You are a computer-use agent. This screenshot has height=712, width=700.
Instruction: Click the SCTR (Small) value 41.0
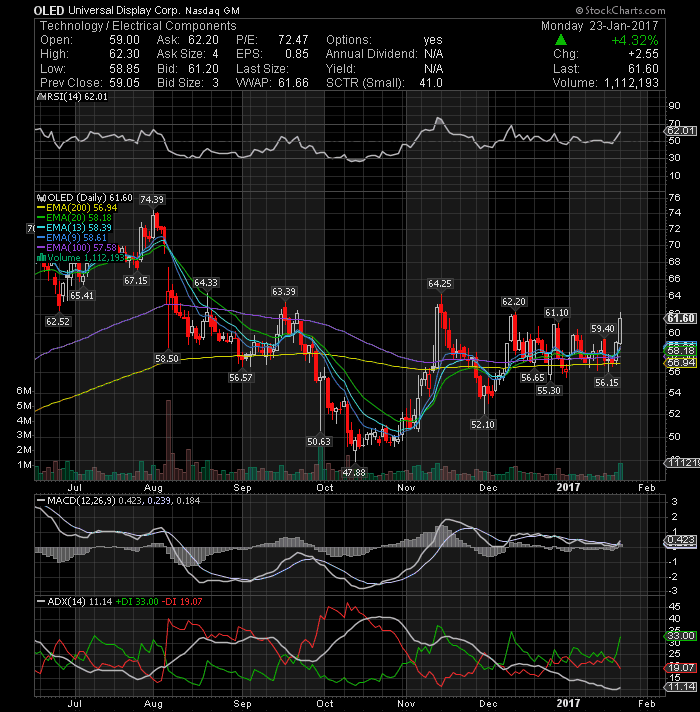click(x=431, y=83)
